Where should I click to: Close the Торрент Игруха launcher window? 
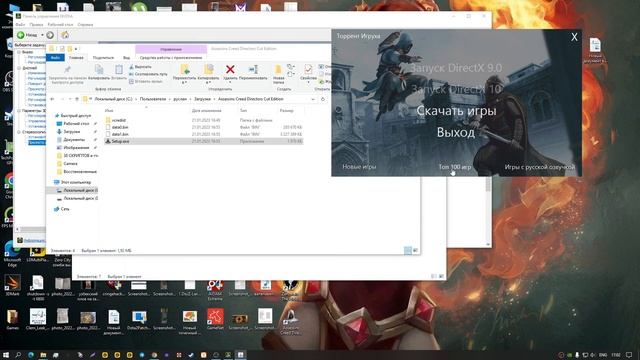(x=574, y=37)
